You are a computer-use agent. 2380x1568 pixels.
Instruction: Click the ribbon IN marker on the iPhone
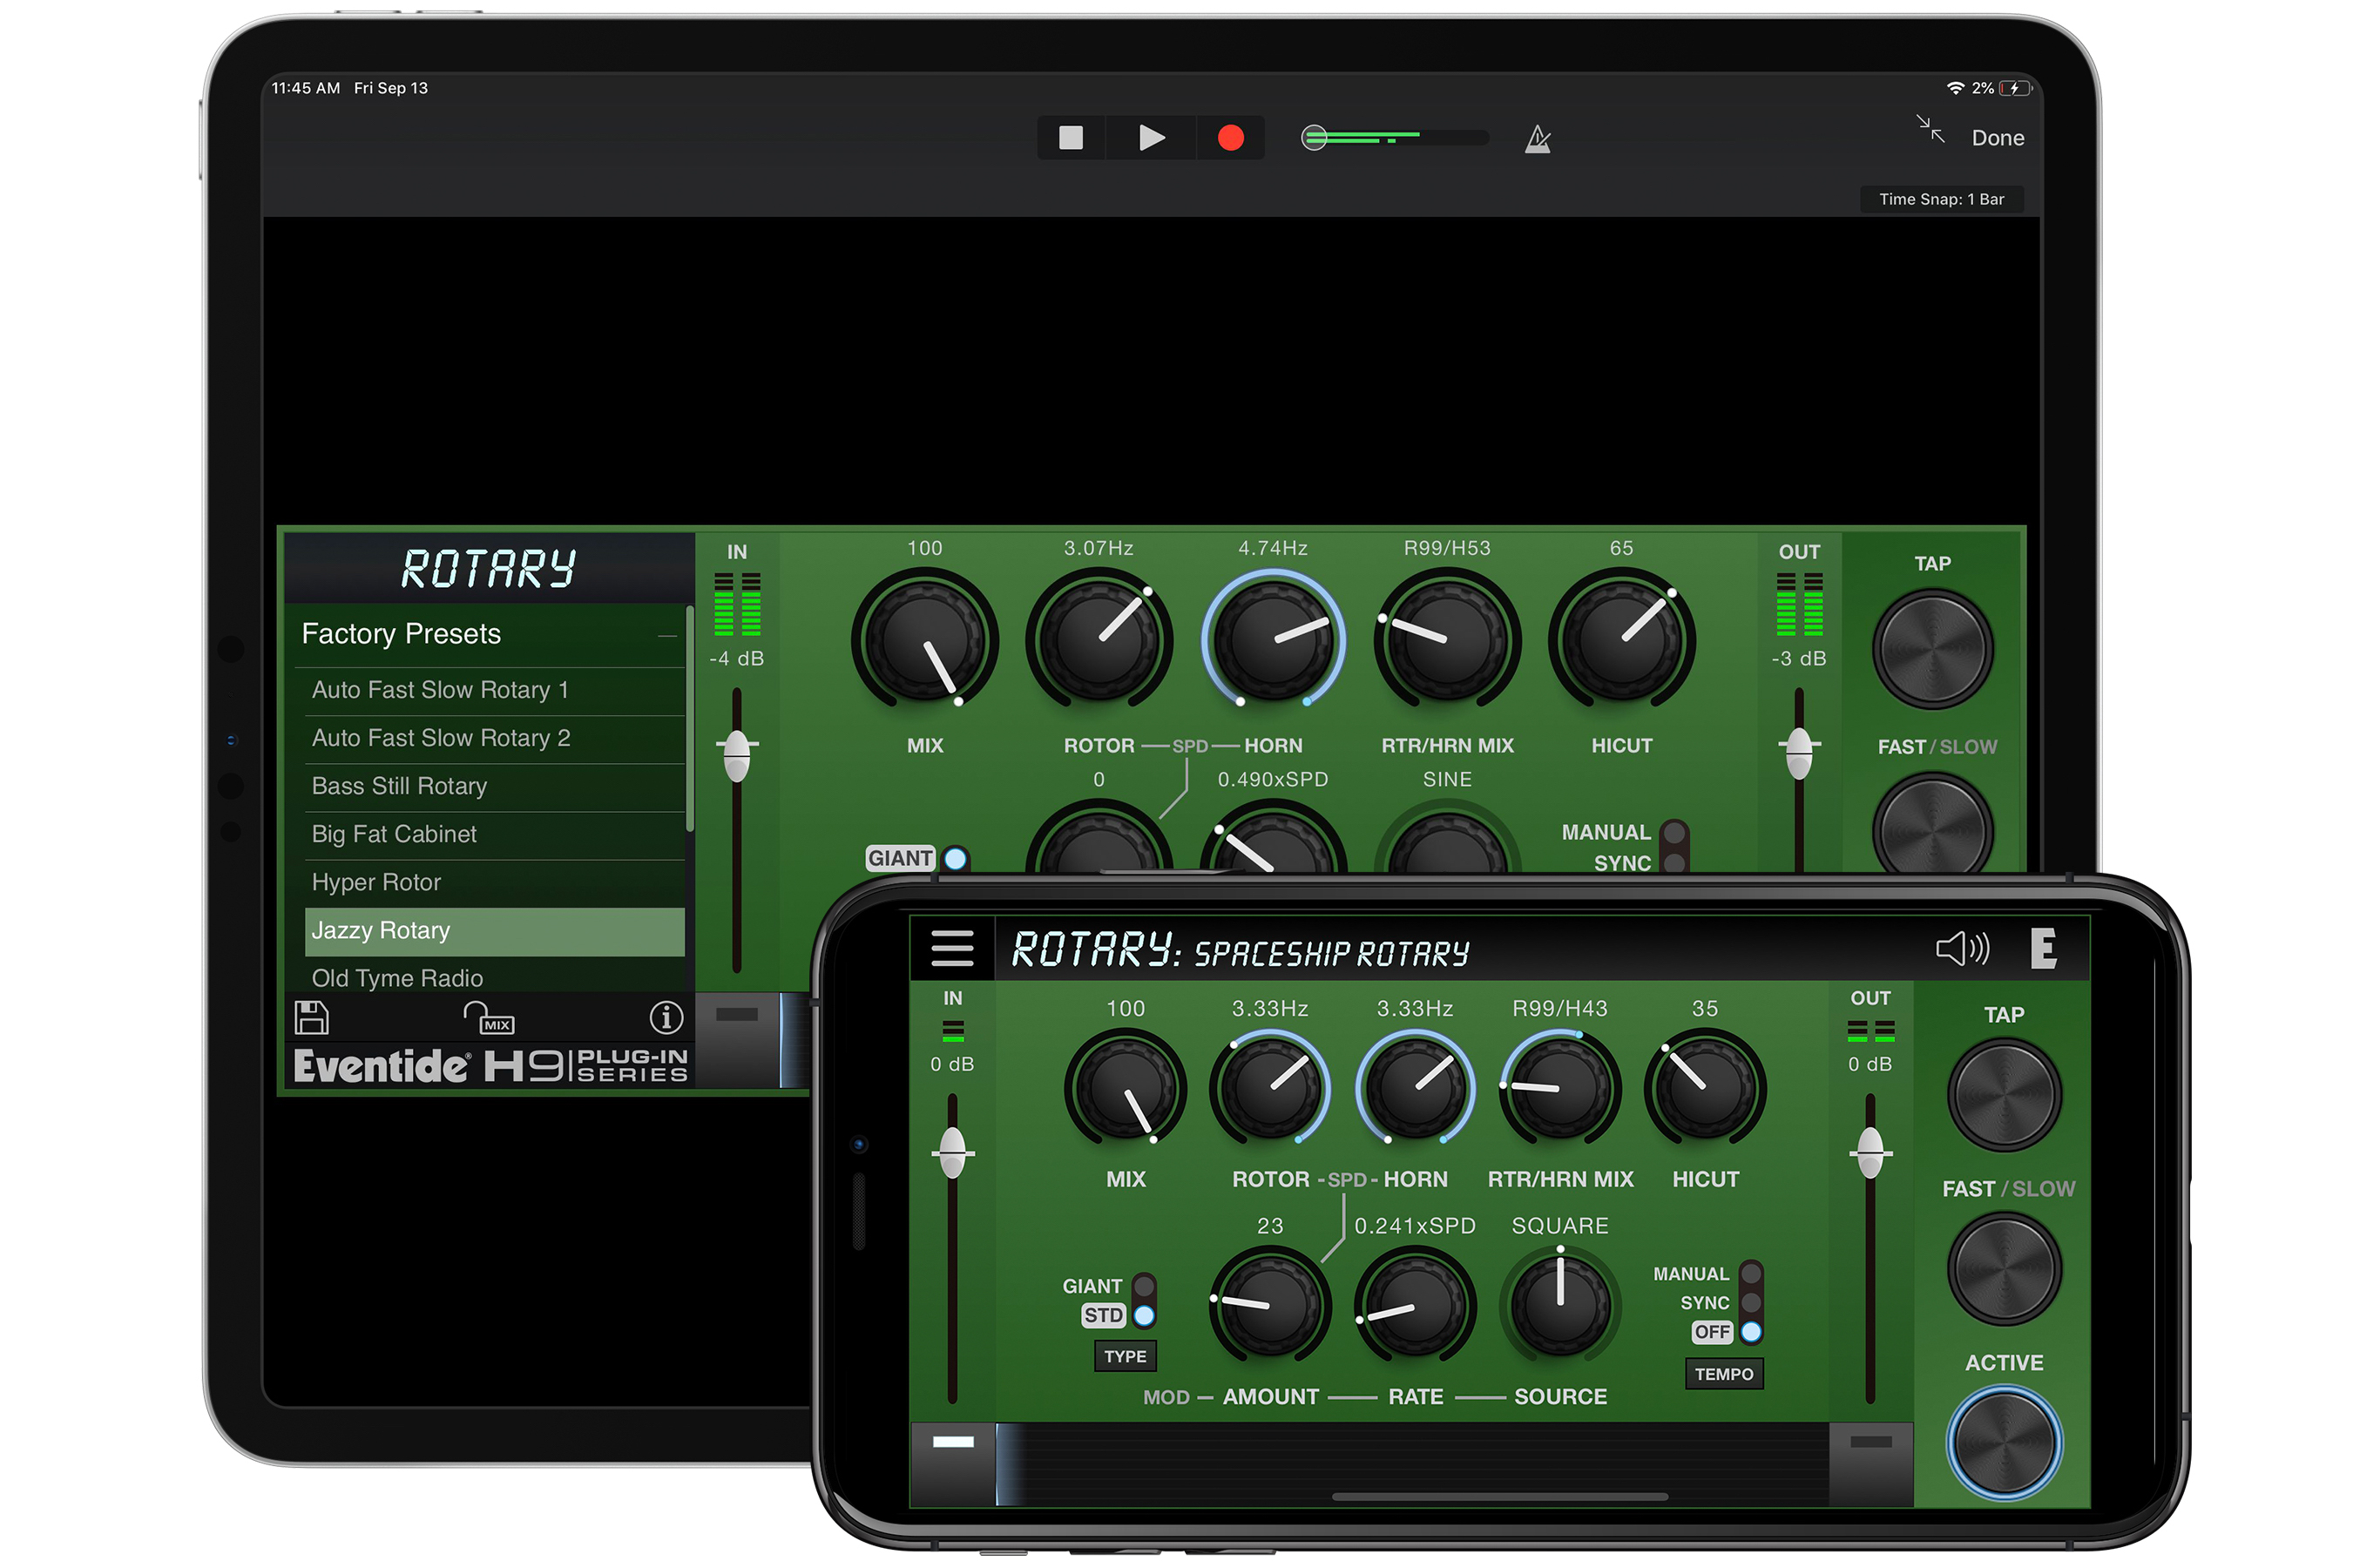pos(952,1443)
